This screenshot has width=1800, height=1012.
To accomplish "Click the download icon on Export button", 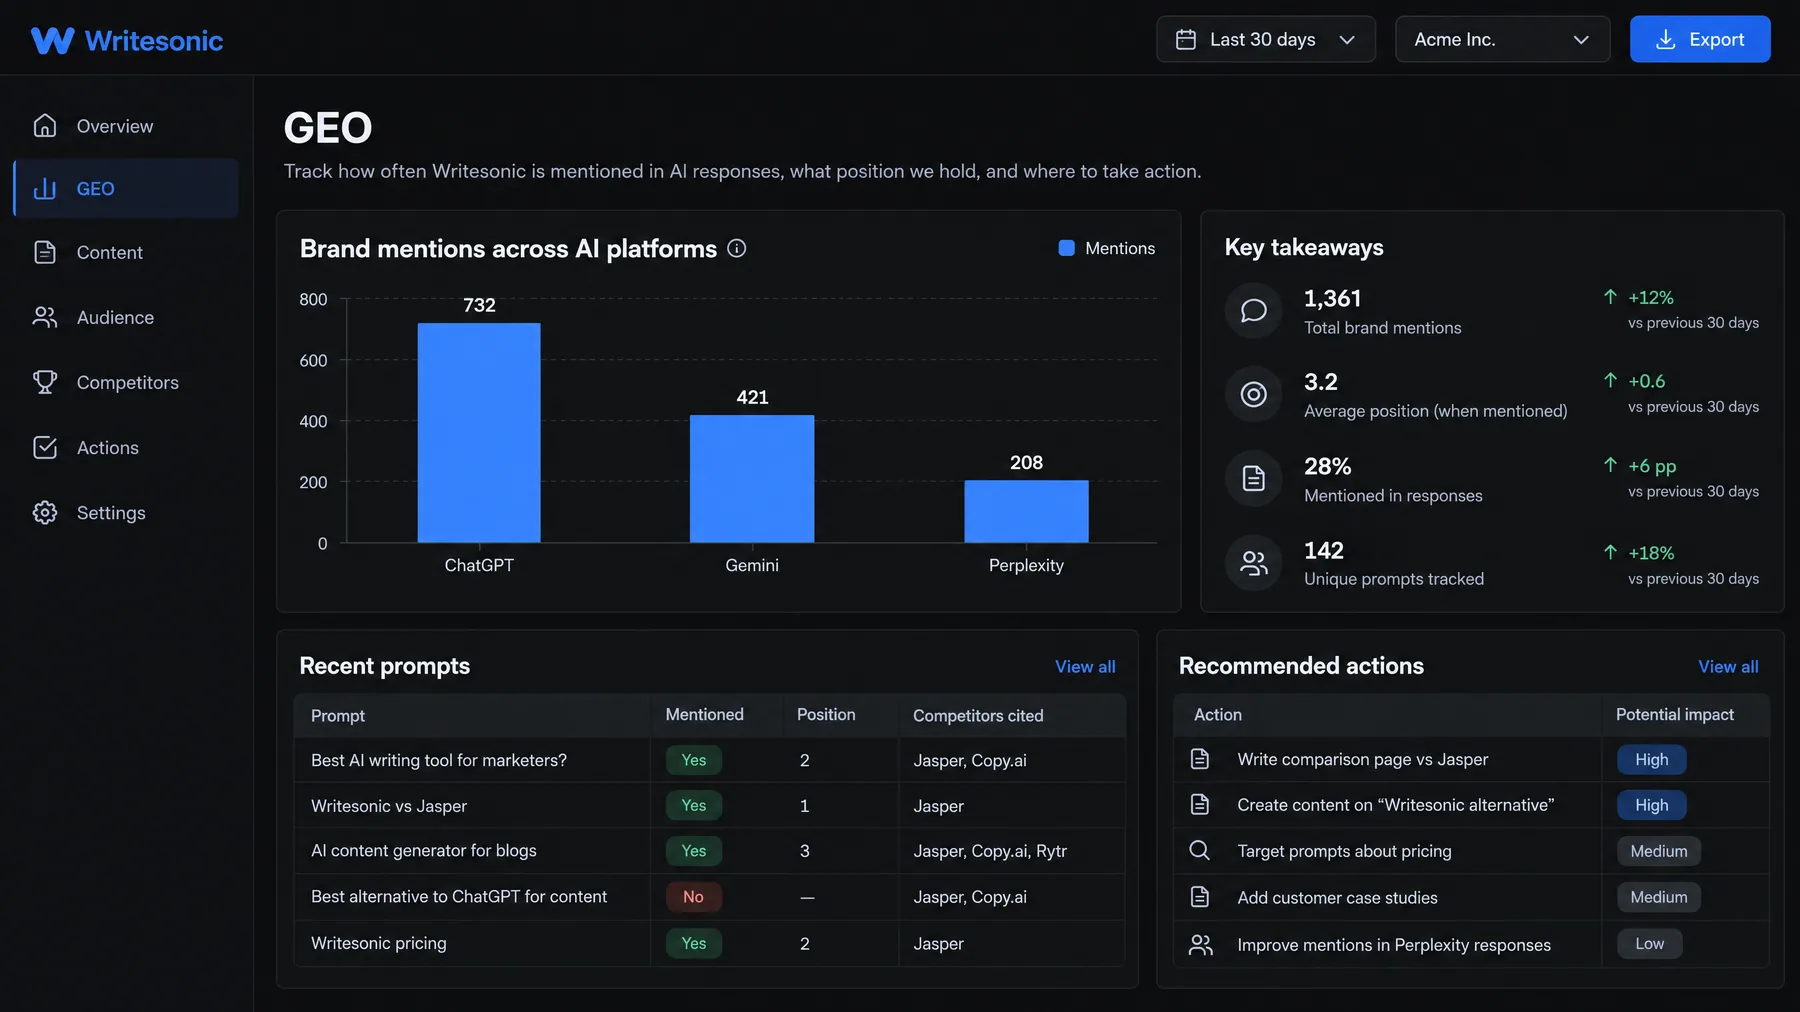I will pos(1666,40).
